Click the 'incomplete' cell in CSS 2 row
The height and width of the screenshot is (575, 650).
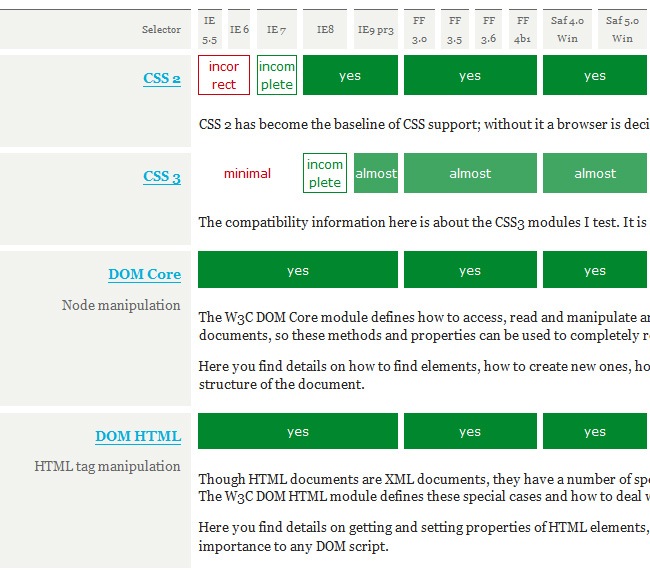click(277, 76)
